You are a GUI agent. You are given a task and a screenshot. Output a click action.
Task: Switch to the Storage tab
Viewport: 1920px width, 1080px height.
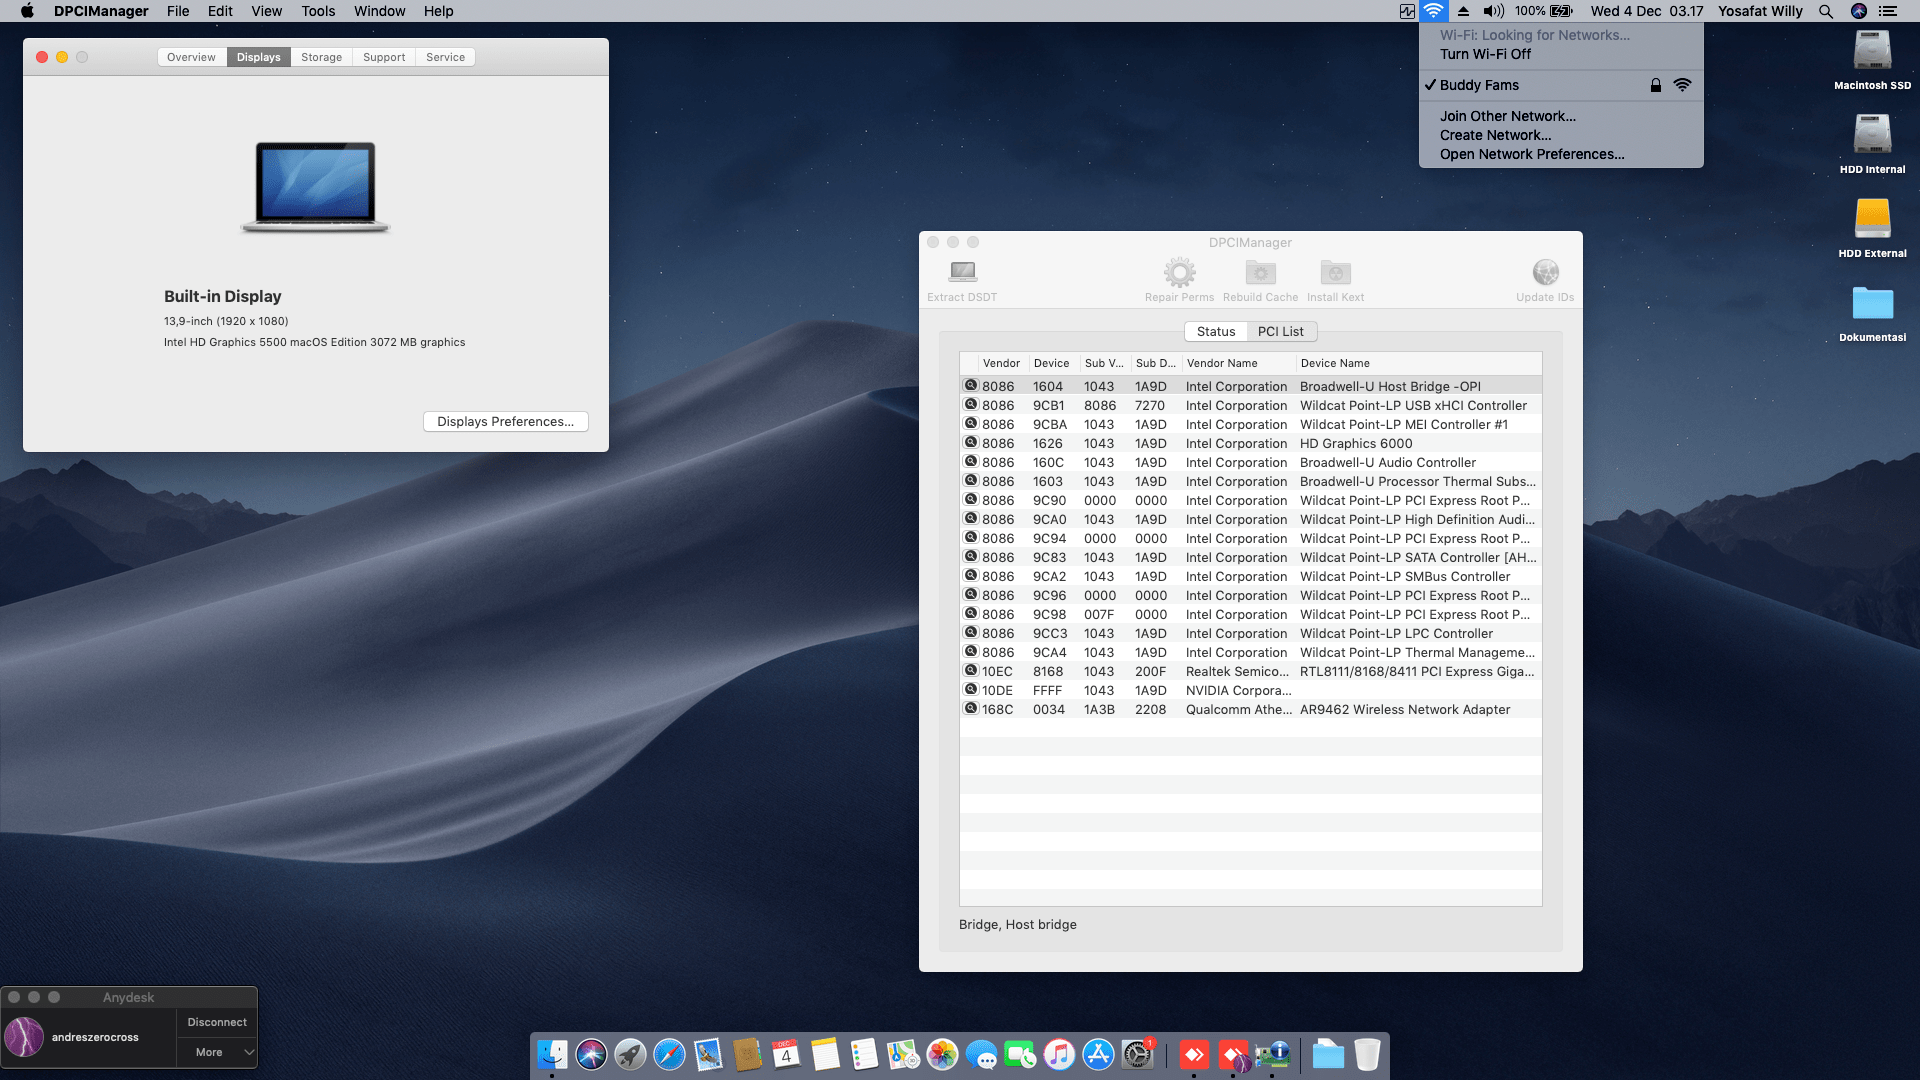click(x=321, y=57)
